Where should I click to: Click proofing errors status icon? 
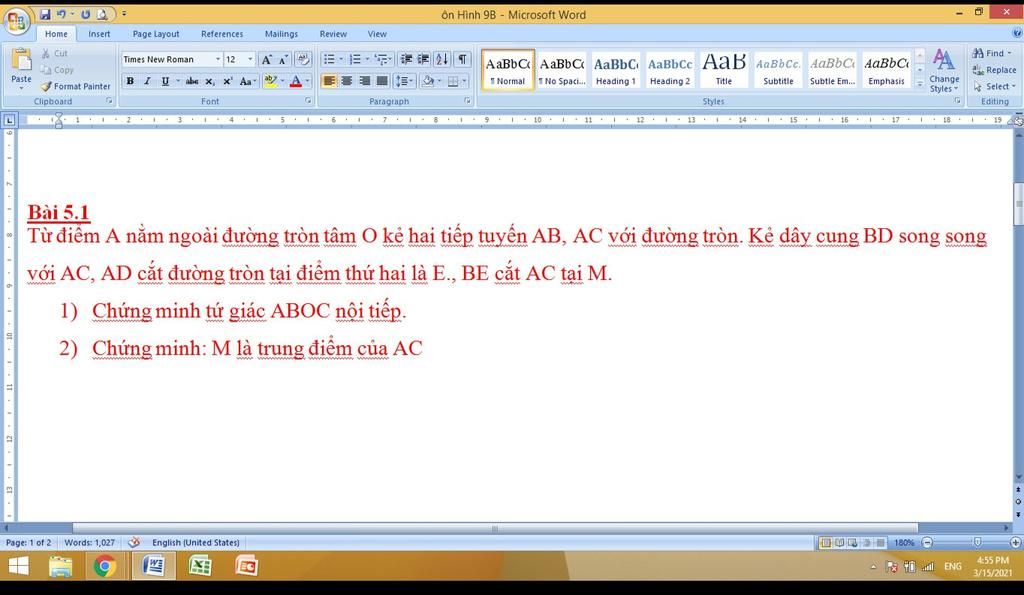click(x=134, y=542)
